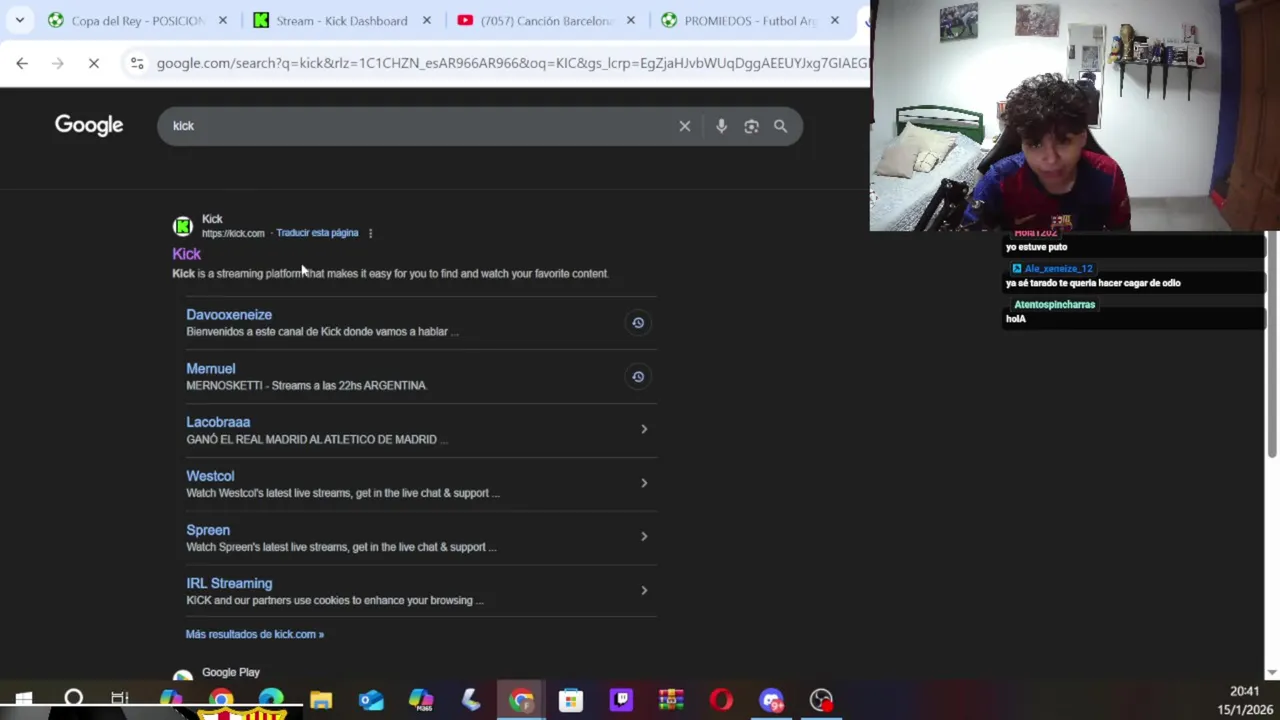
Task: Expand the Westcol sitelink arrow
Action: (644, 483)
